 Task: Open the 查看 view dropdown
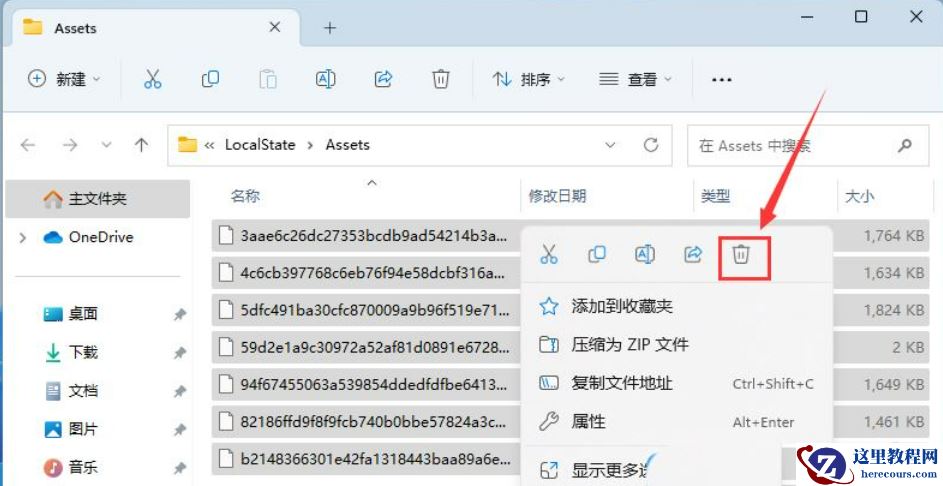point(635,79)
